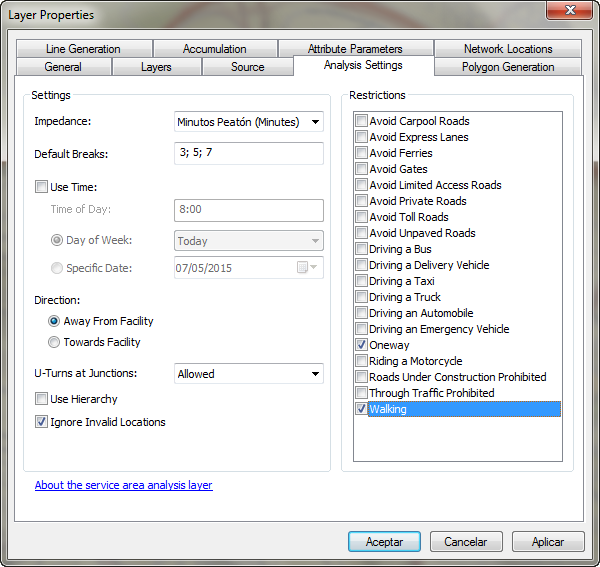Select Towards Facility direction
Screen dimensions: 600x567
tap(54, 342)
